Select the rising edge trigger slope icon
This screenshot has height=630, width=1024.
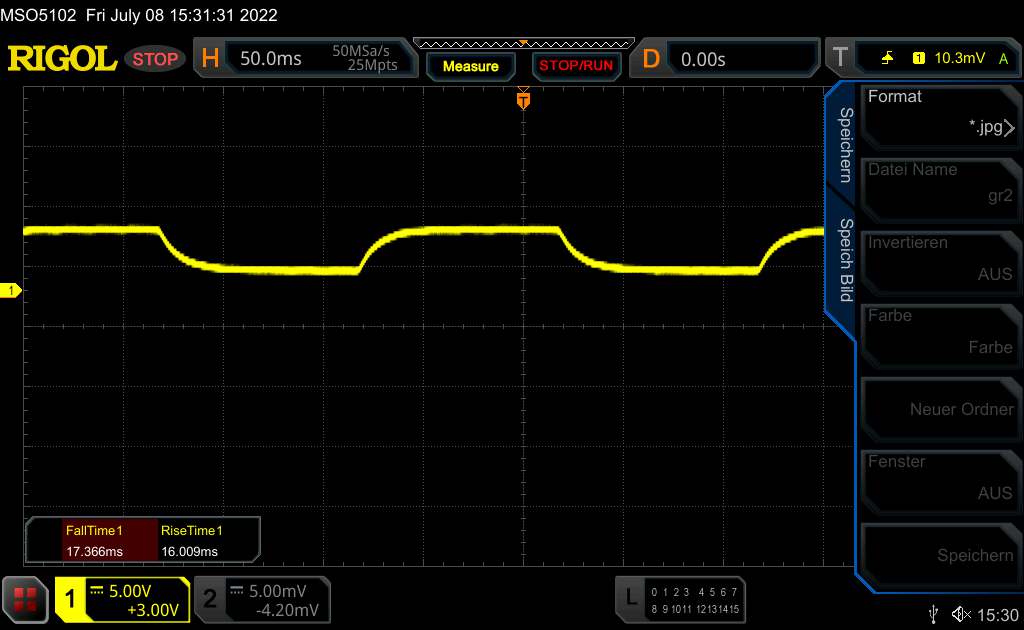tap(888, 58)
